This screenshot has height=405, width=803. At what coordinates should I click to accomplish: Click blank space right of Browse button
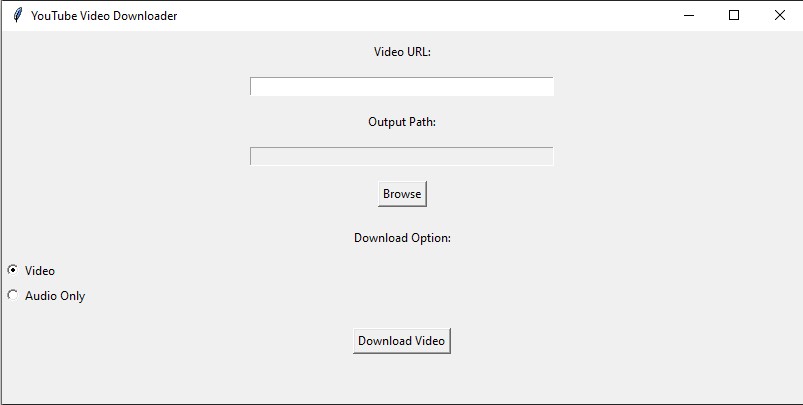click(x=600, y=194)
